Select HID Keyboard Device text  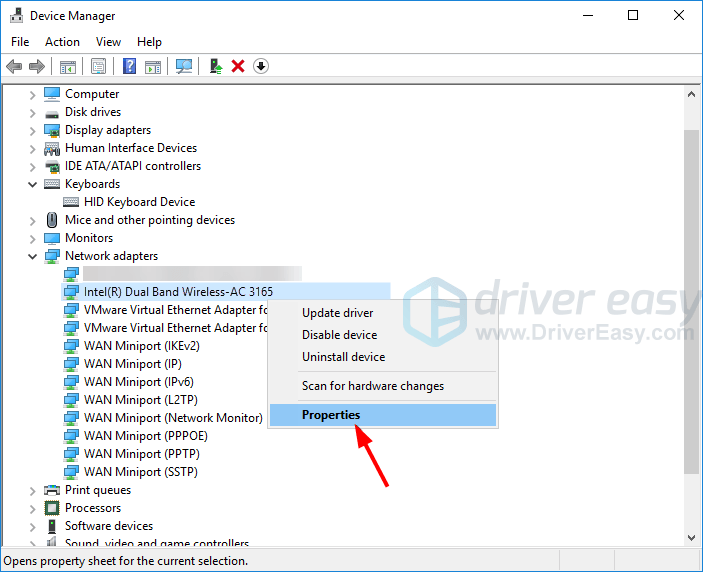139,202
